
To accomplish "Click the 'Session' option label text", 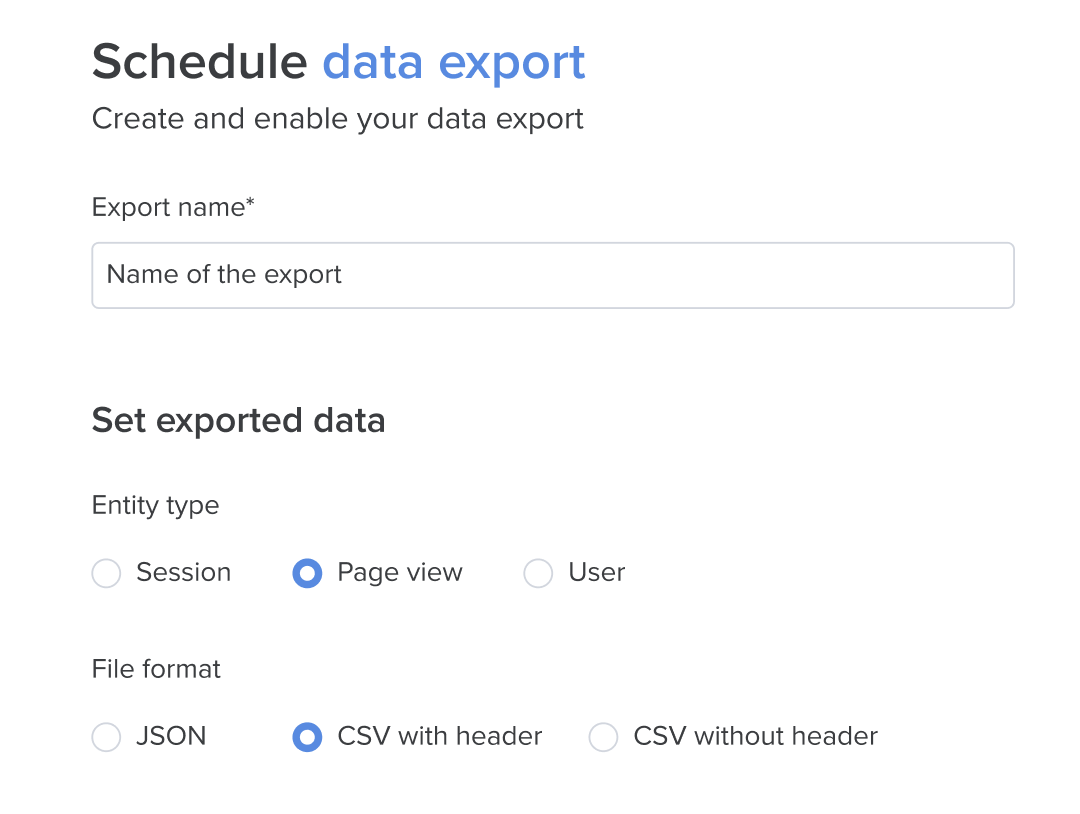I will [x=183, y=572].
